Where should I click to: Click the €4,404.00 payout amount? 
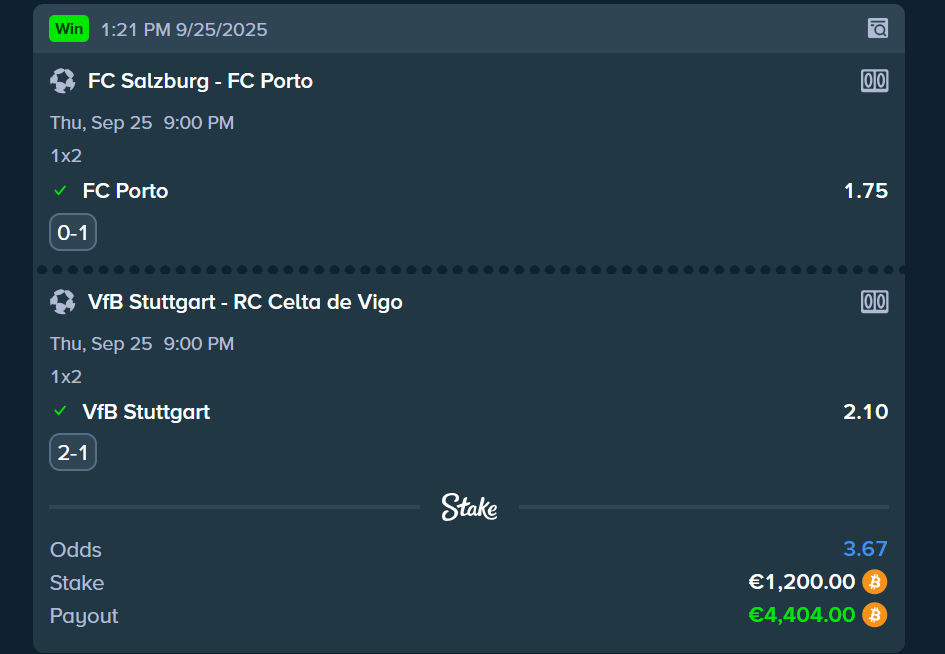click(x=801, y=615)
